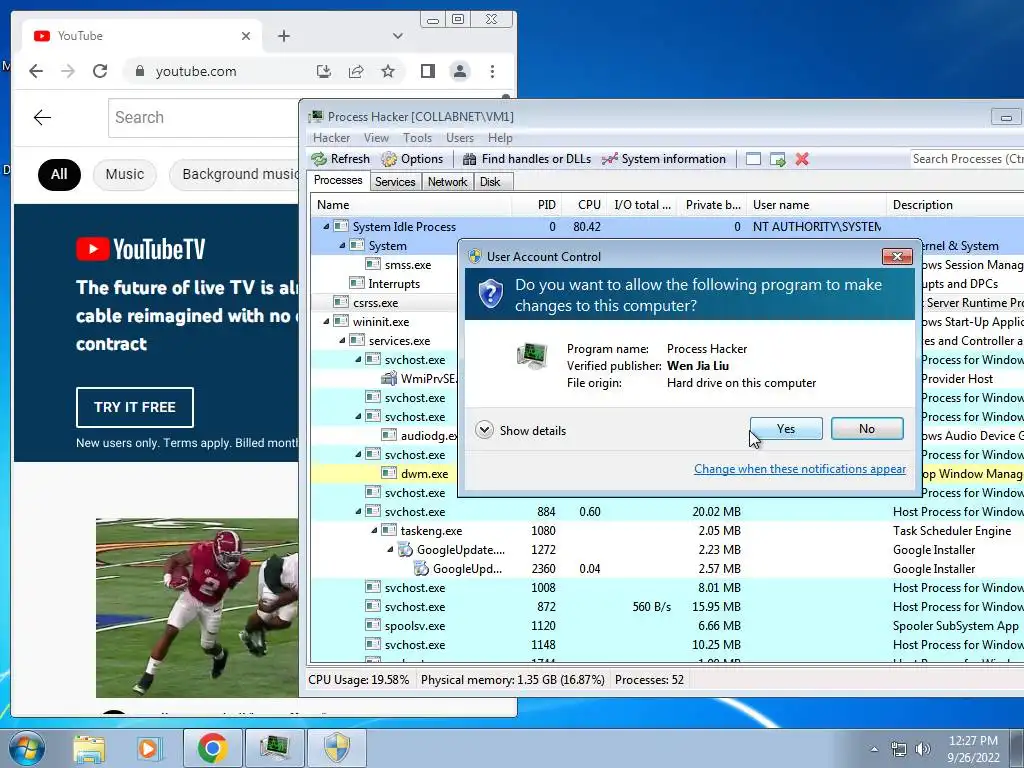The image size is (1024, 768).
Task: Select the Background music filter chip
Action: (234, 174)
